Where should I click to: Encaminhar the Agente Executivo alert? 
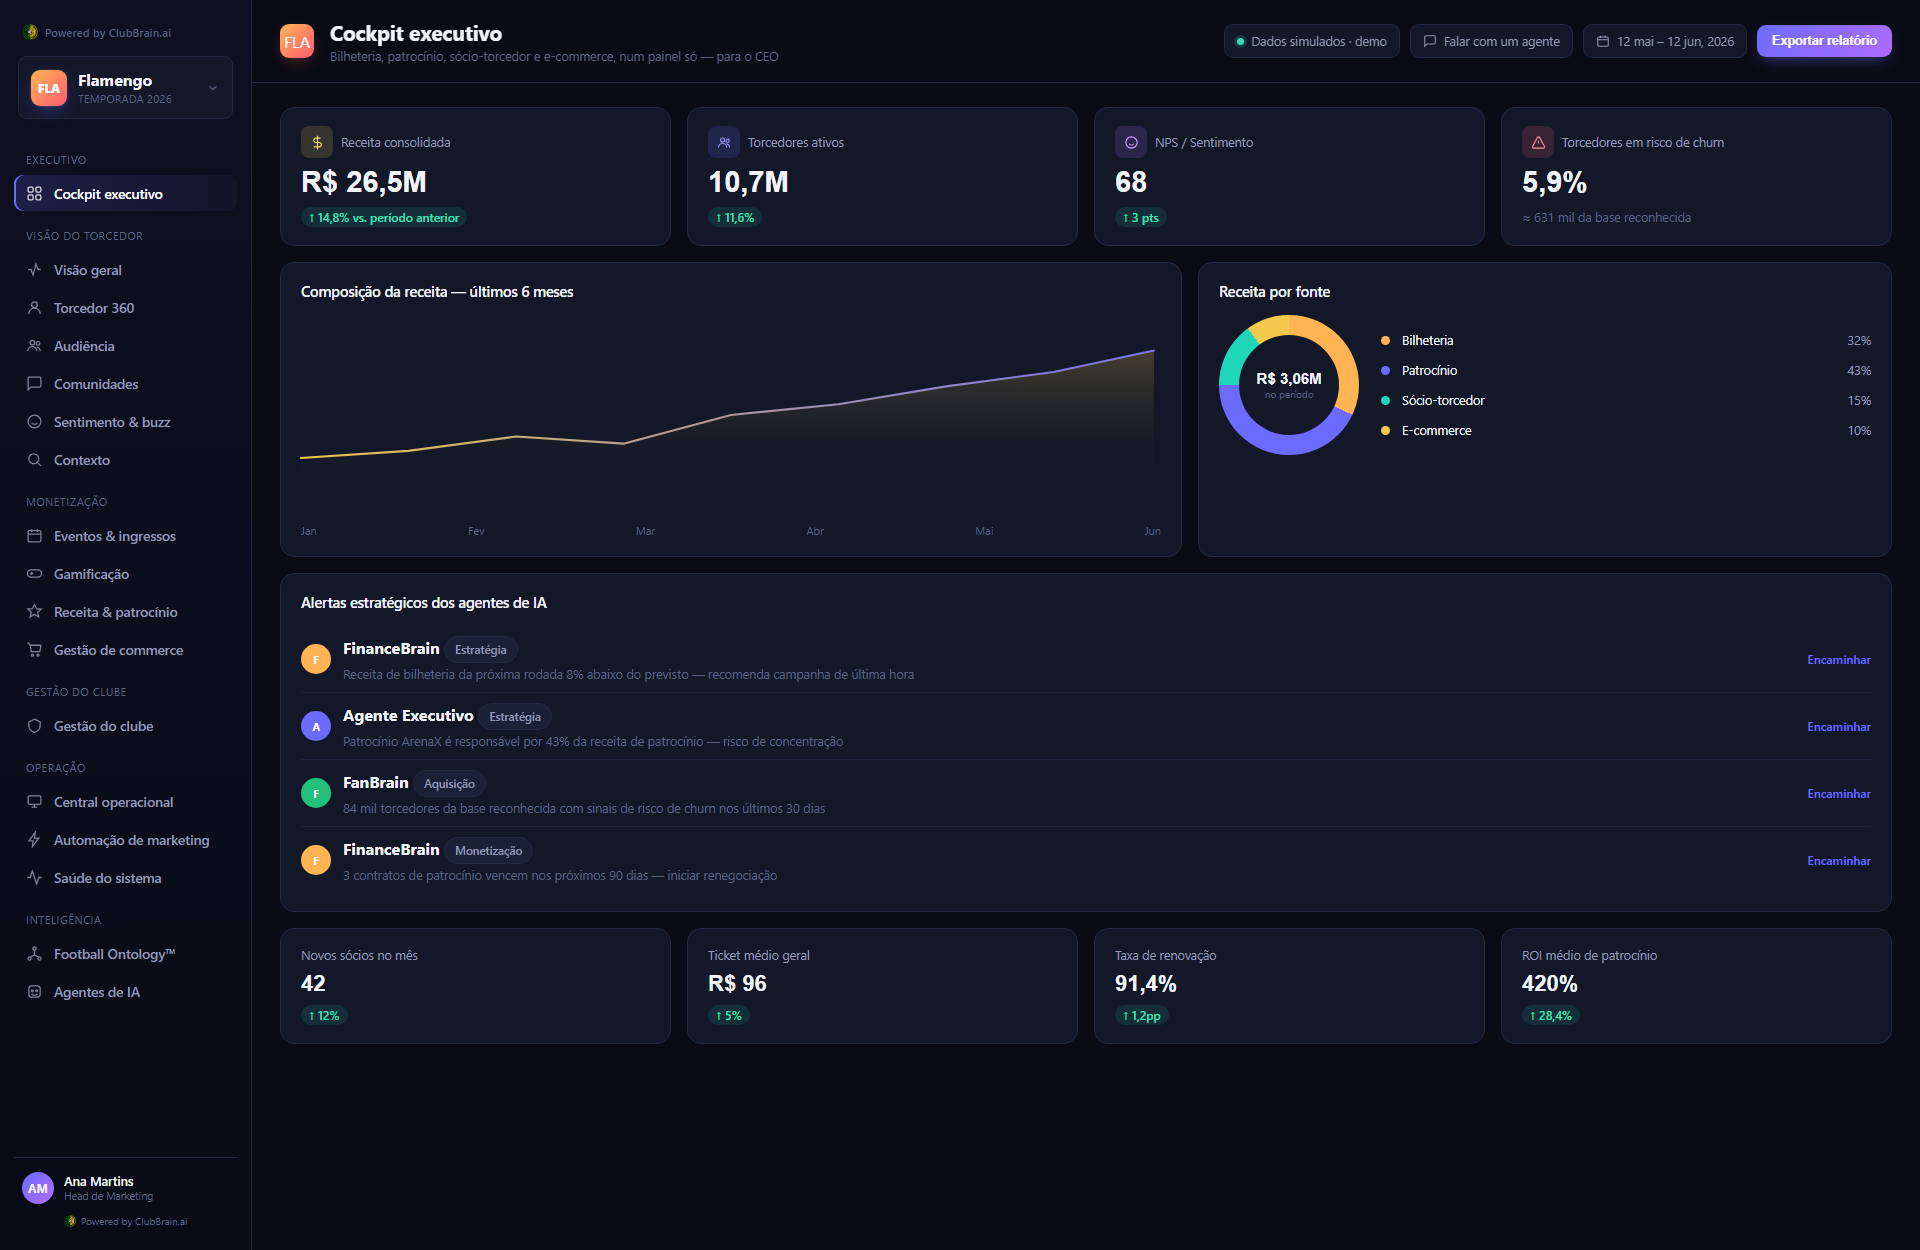click(x=1838, y=727)
